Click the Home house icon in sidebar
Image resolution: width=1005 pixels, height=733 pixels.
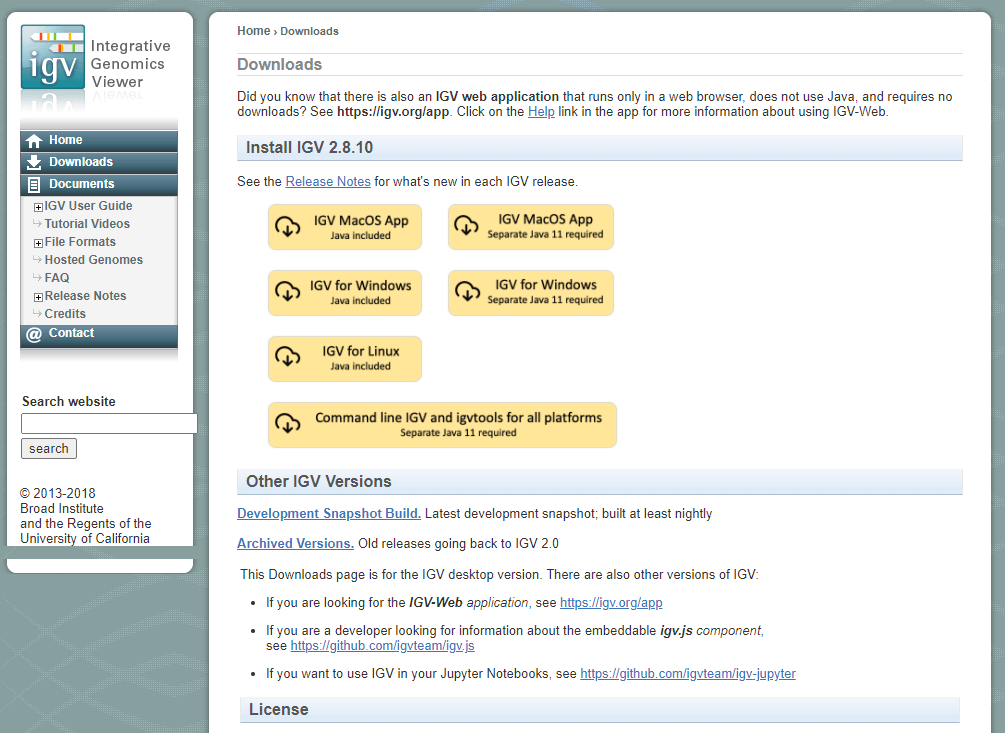tap(34, 140)
